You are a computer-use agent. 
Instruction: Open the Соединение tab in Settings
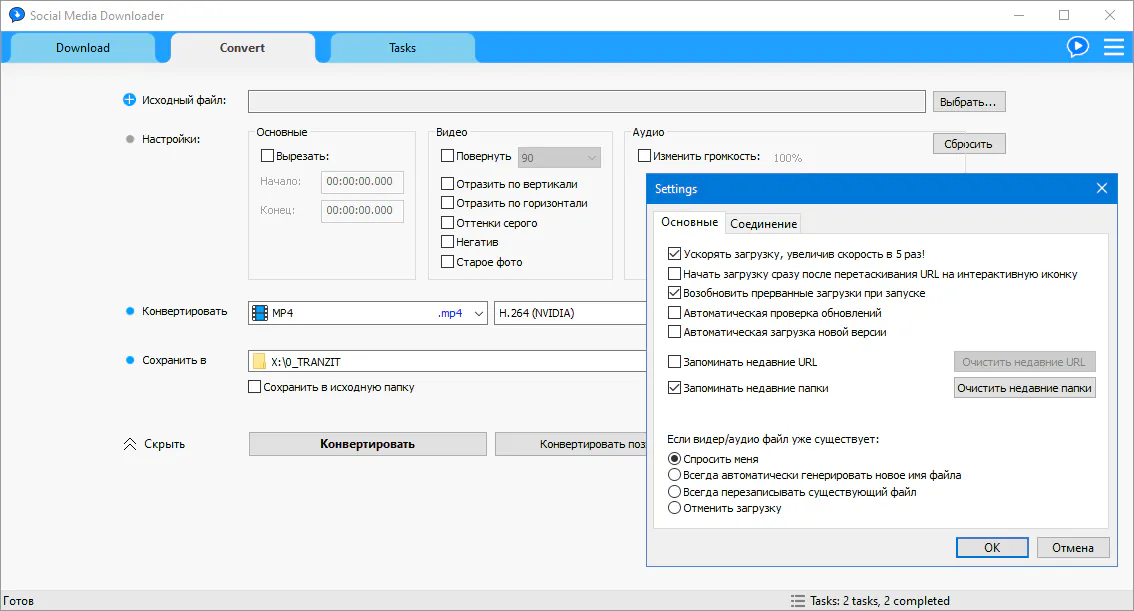763,224
